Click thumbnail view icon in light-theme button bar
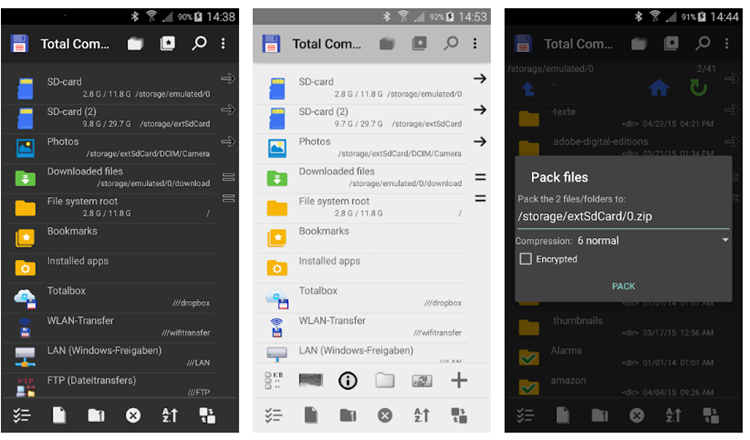 (x=312, y=380)
